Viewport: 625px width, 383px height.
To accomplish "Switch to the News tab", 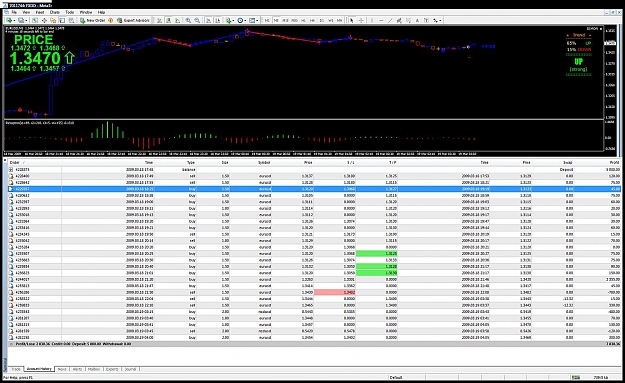I will click(x=62, y=369).
